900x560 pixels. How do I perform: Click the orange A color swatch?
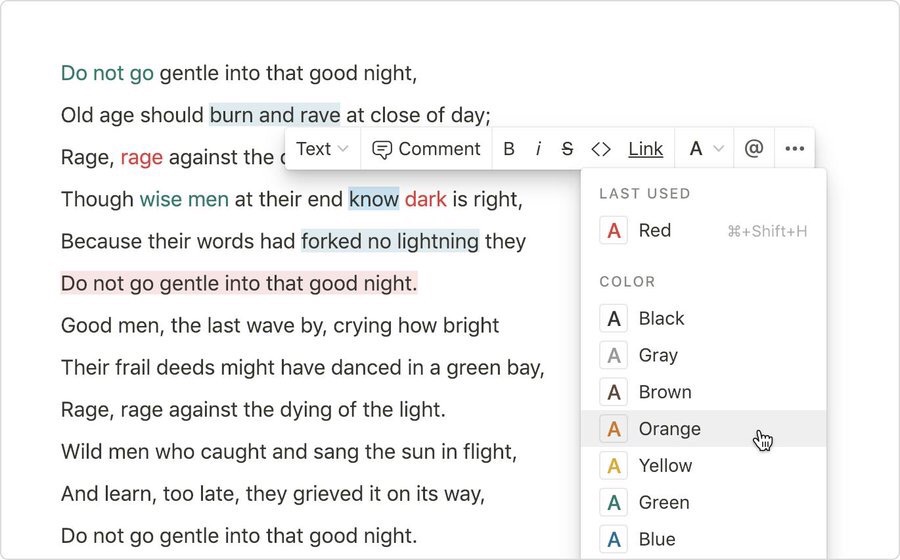tap(614, 429)
